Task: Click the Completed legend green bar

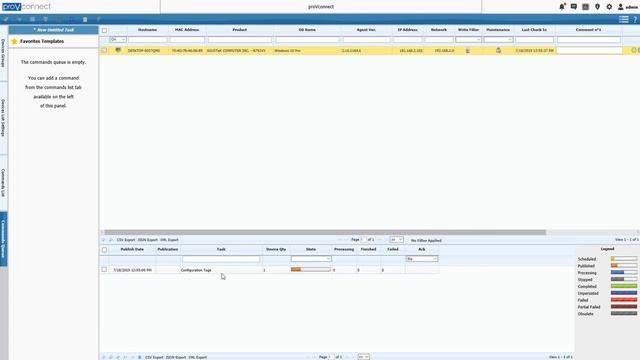Action: point(624,286)
